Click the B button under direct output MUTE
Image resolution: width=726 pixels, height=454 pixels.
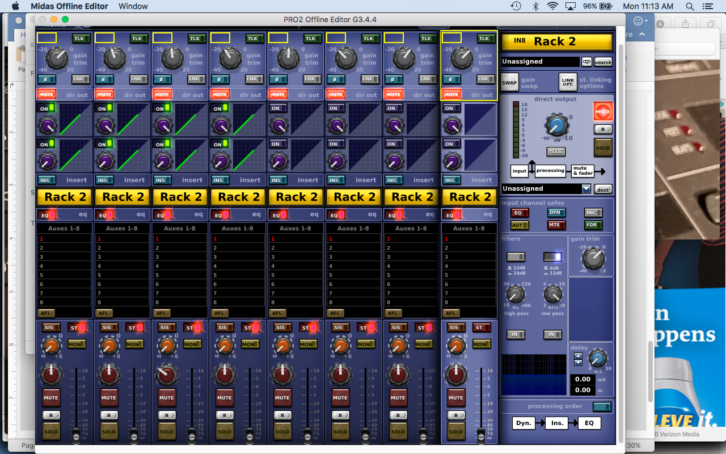point(603,129)
